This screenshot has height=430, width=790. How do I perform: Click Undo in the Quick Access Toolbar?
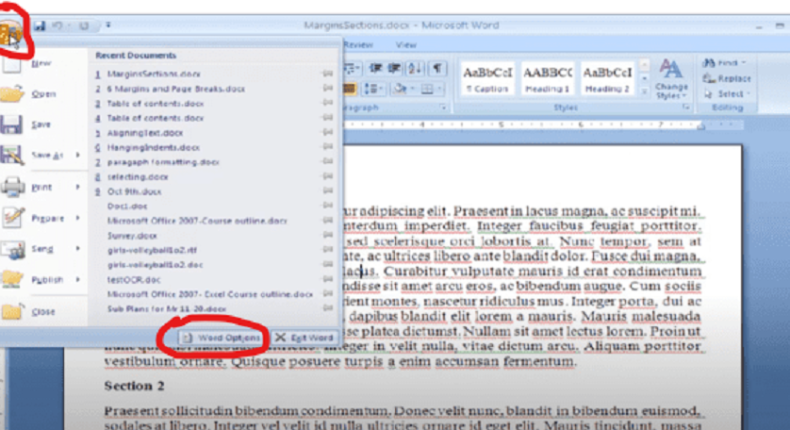pyautogui.click(x=57, y=25)
